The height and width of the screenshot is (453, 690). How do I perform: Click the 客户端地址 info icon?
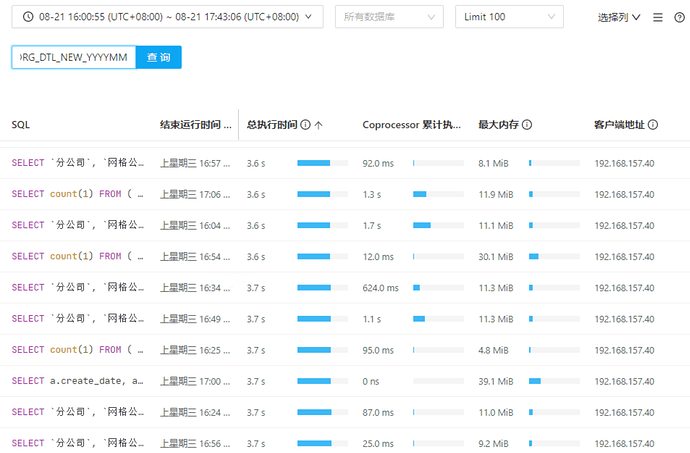click(653, 125)
